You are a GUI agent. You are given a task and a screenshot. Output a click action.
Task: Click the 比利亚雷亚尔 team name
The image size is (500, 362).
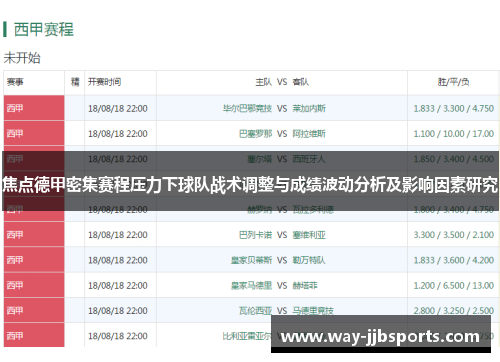click(x=247, y=336)
